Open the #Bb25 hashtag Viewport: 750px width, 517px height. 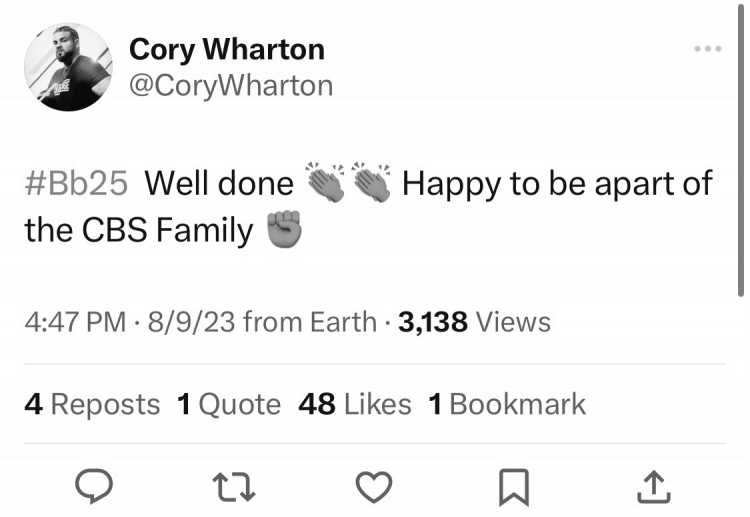click(x=77, y=183)
